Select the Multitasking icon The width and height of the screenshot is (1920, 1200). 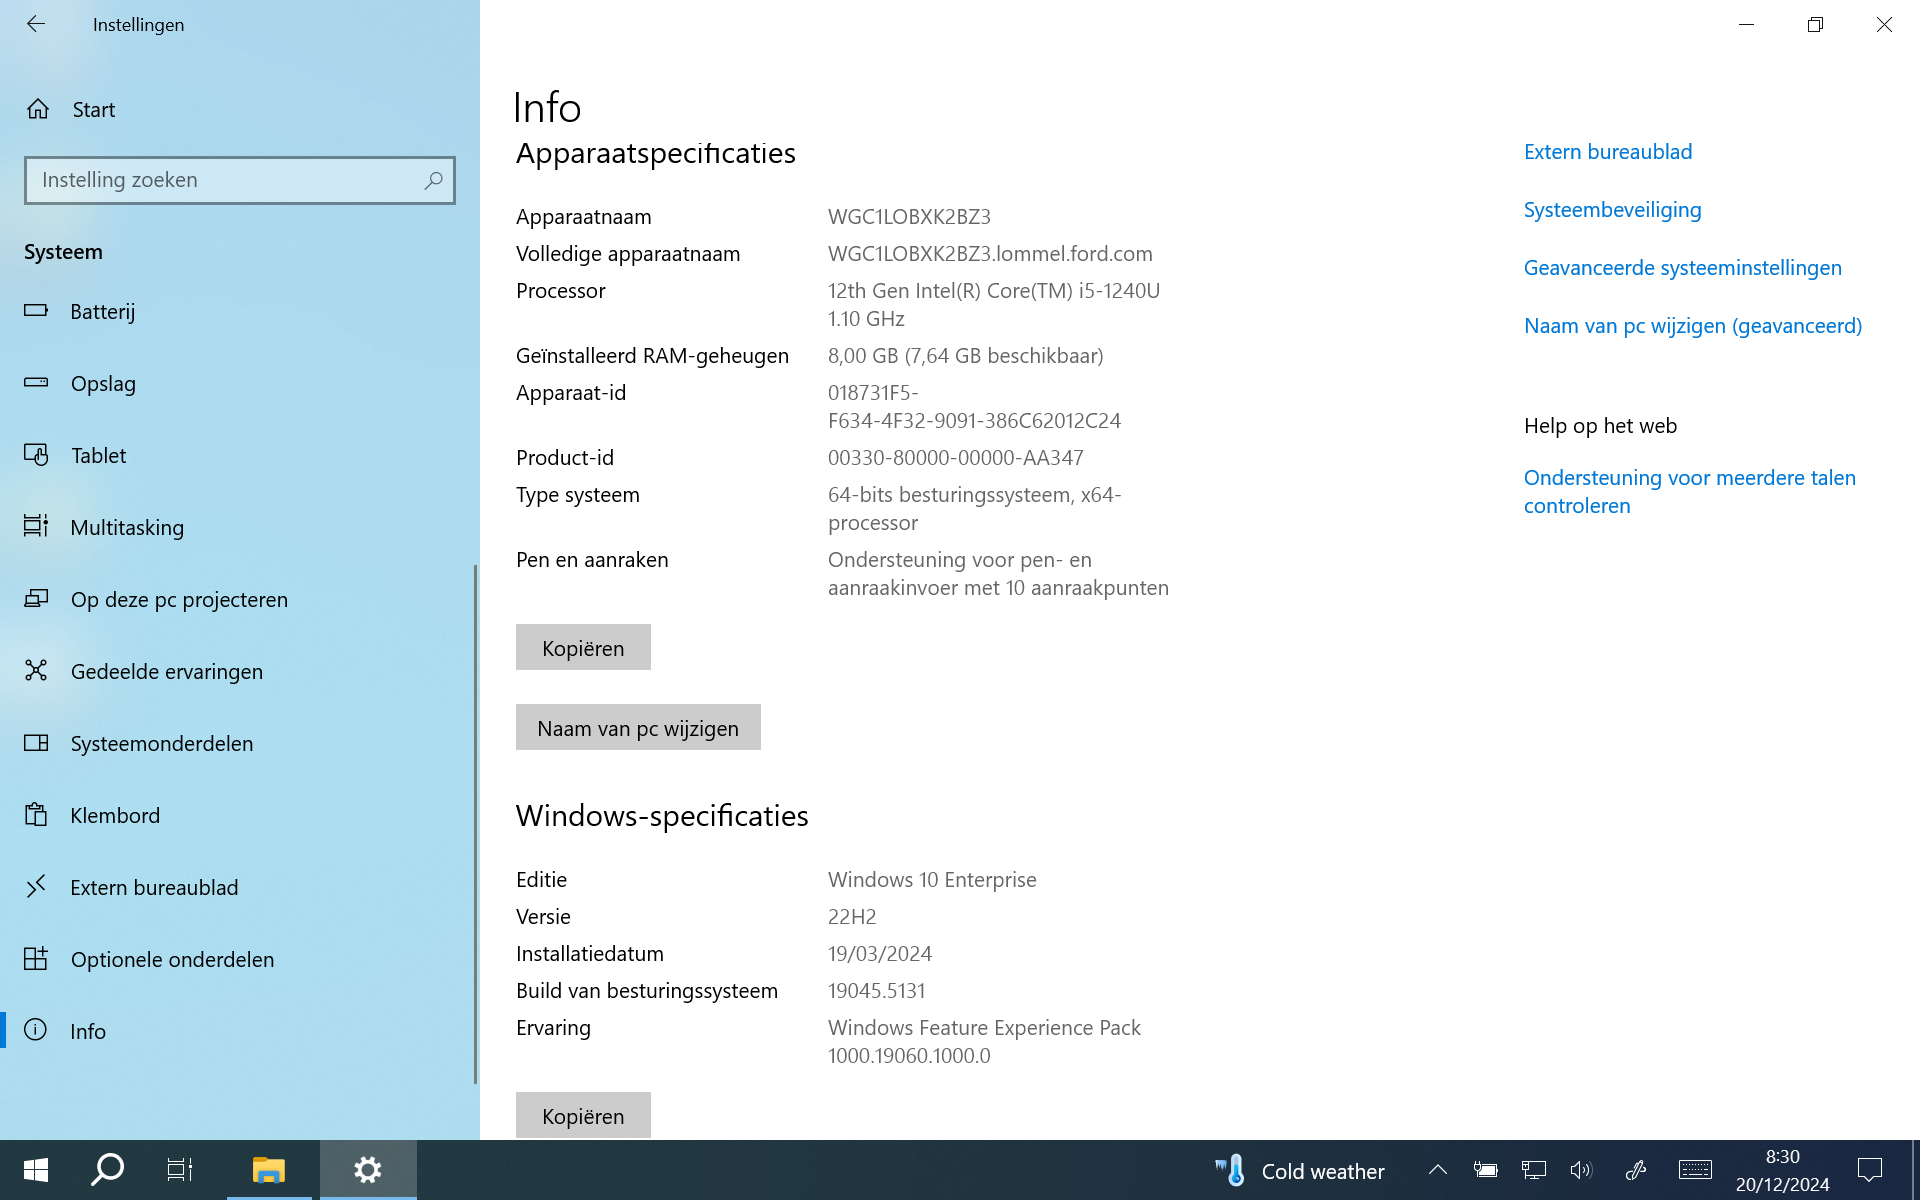[x=36, y=526]
